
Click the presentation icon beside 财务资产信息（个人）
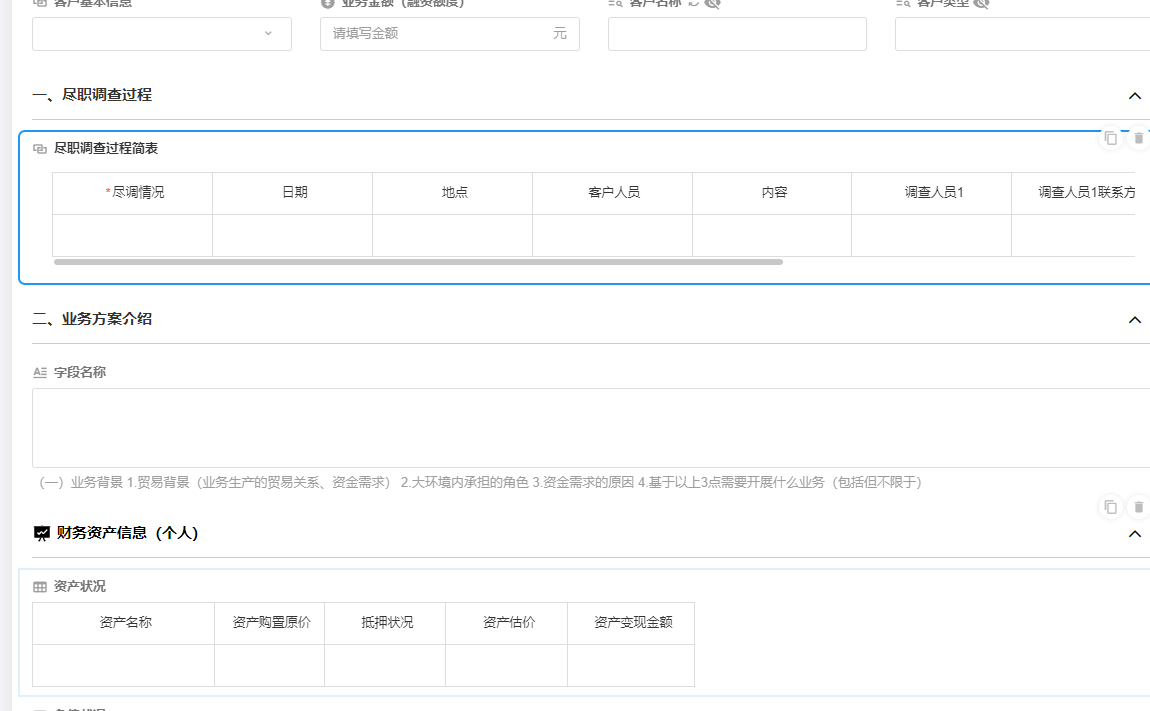point(41,534)
